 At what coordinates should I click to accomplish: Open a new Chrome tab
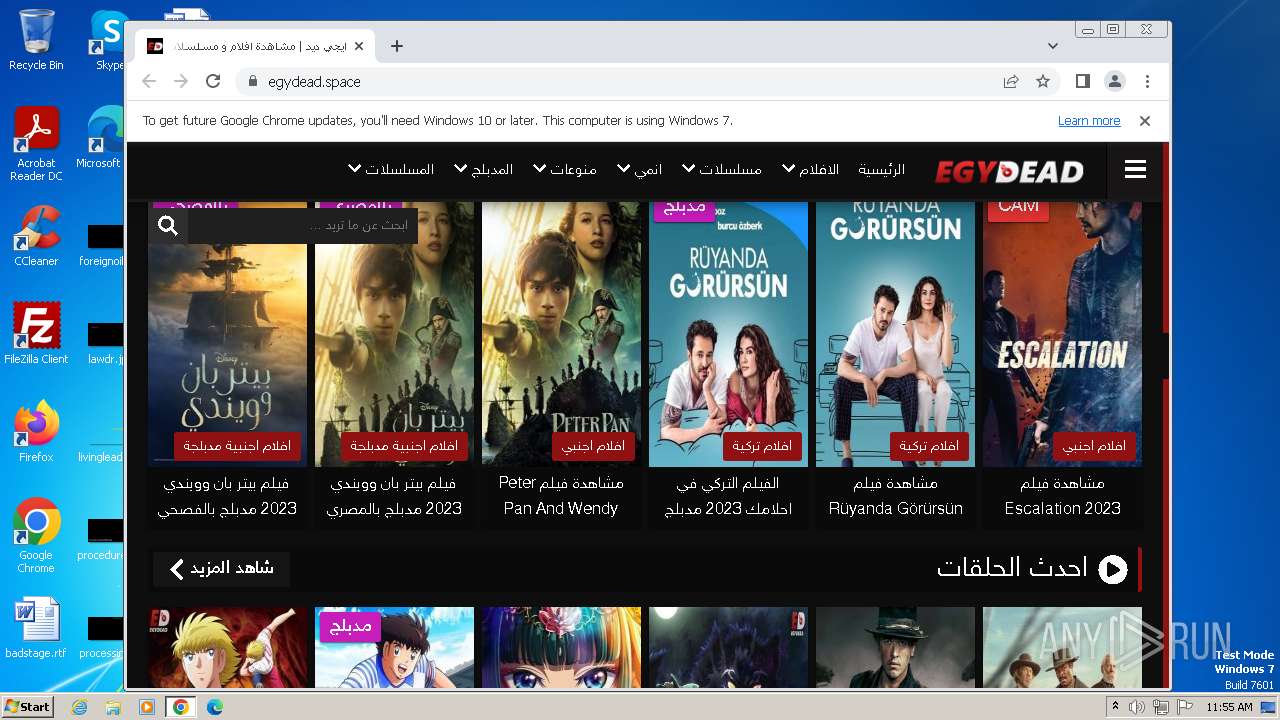pos(397,46)
